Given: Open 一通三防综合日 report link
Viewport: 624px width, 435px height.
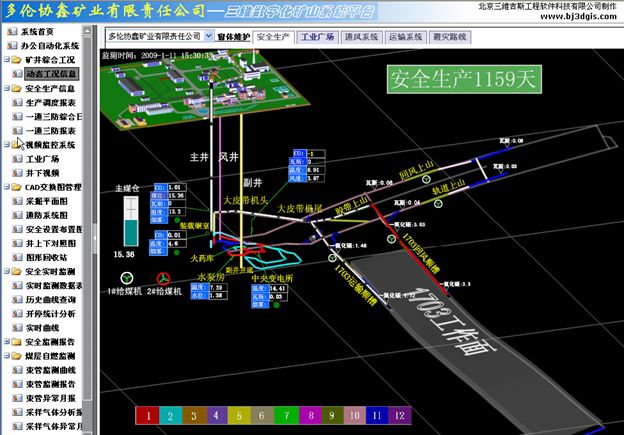Looking at the screenshot, I should click(54, 117).
